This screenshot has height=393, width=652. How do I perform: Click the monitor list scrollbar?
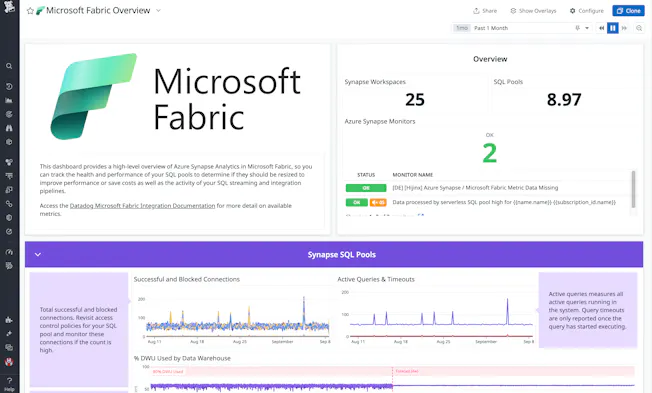(633, 189)
